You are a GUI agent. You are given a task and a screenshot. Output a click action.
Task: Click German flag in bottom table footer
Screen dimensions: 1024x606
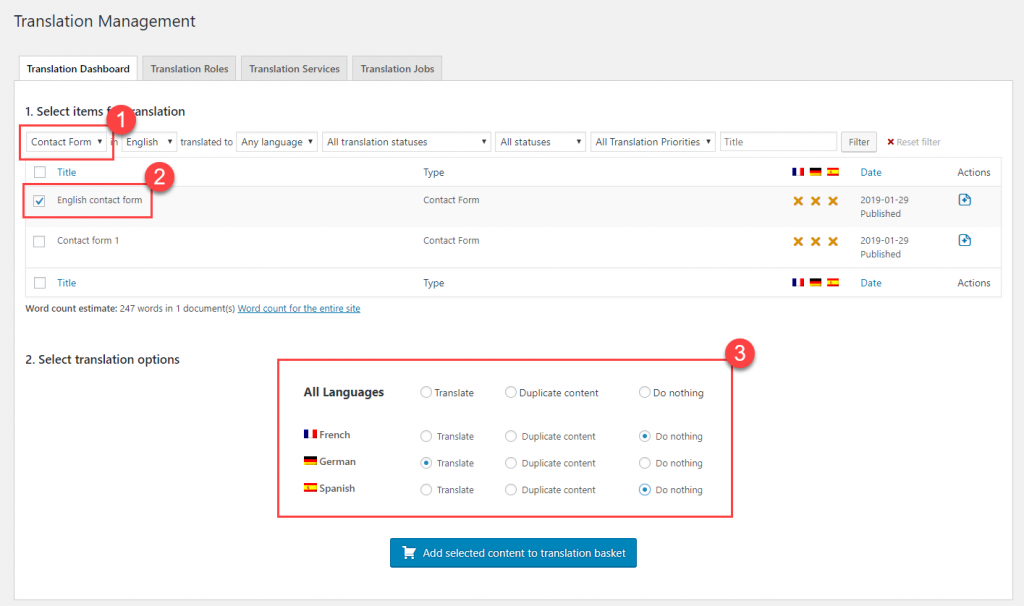[816, 282]
